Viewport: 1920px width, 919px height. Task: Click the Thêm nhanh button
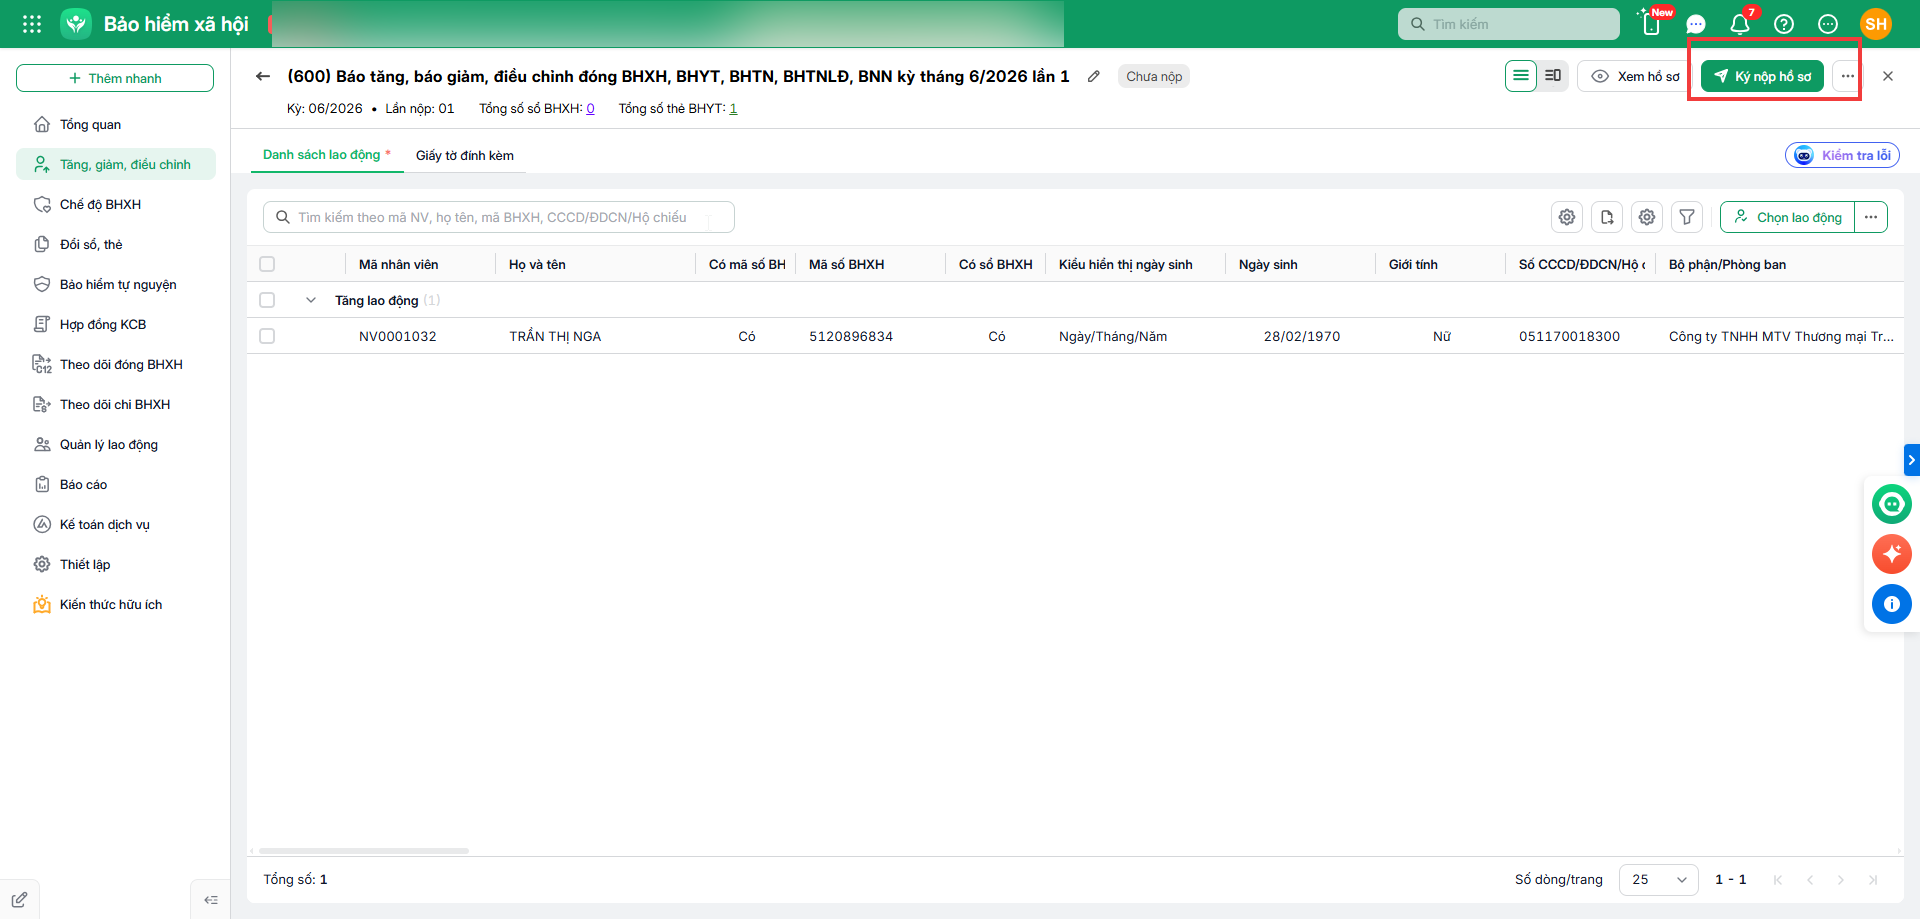(x=115, y=78)
